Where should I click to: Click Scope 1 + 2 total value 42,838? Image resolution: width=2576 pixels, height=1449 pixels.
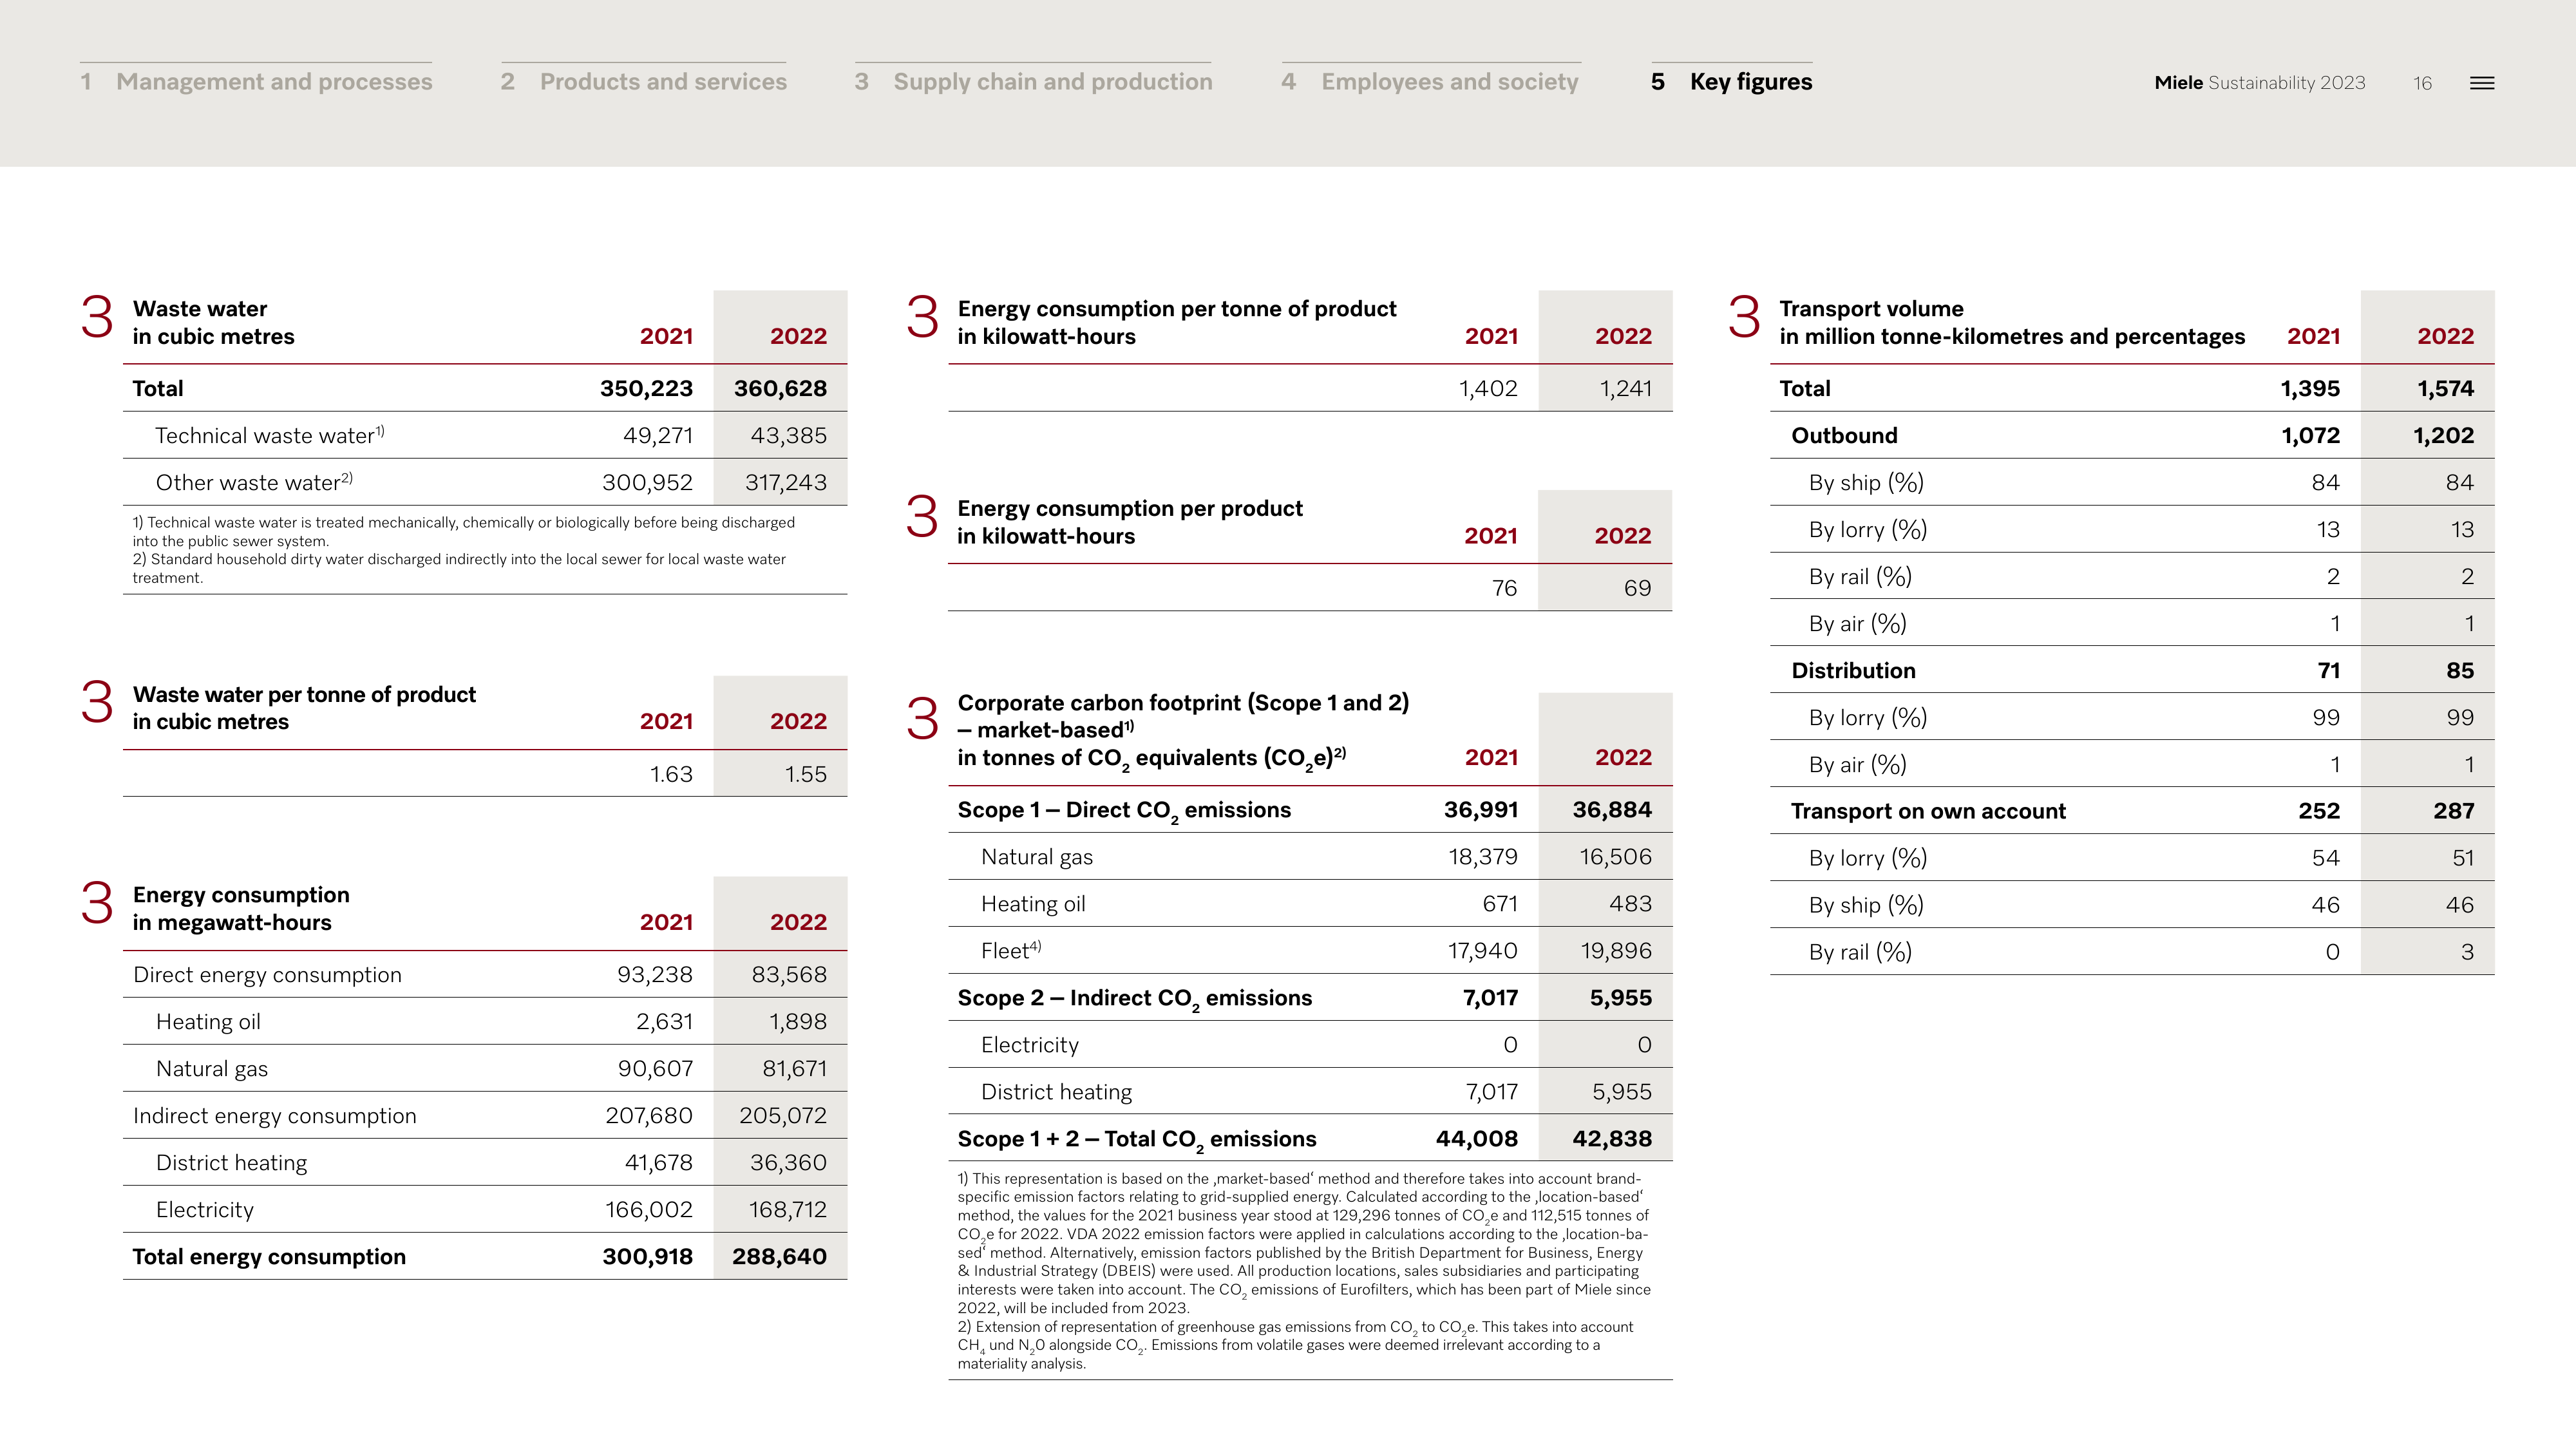[1612, 1139]
